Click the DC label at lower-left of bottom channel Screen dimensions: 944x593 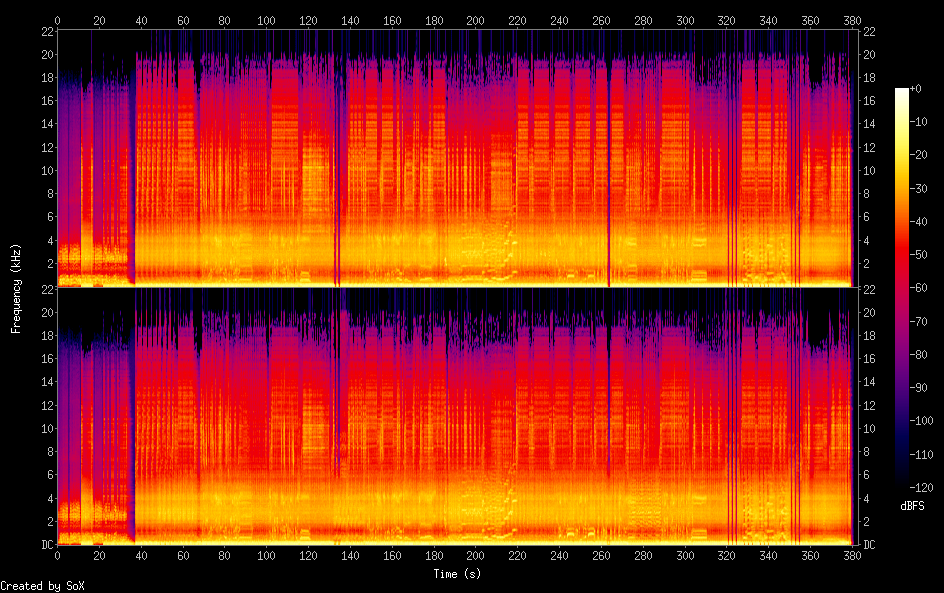(46, 545)
